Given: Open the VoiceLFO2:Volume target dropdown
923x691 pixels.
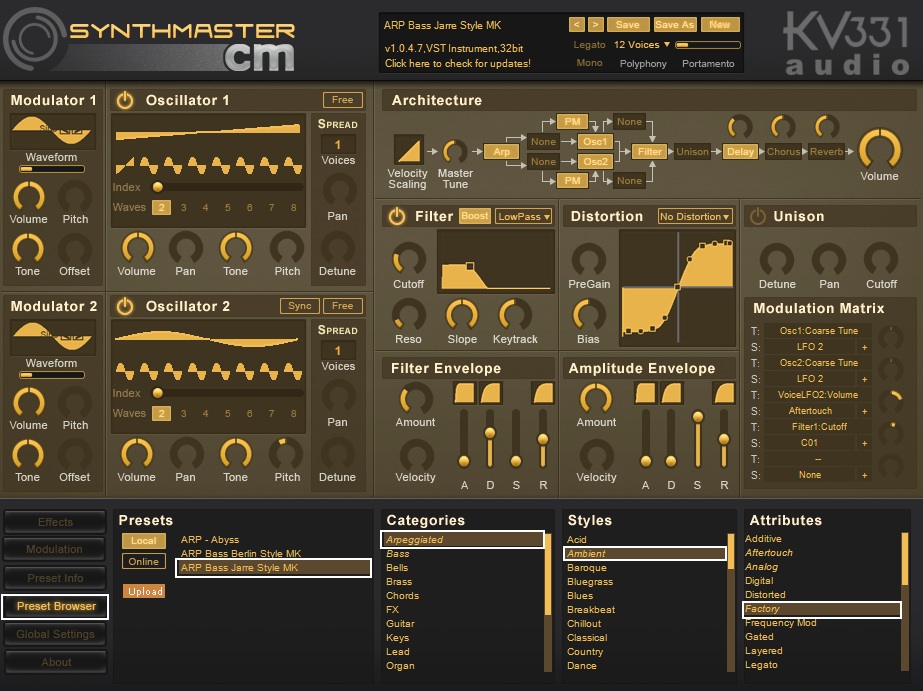Looking at the screenshot, I should pyautogui.click(x=819, y=395).
